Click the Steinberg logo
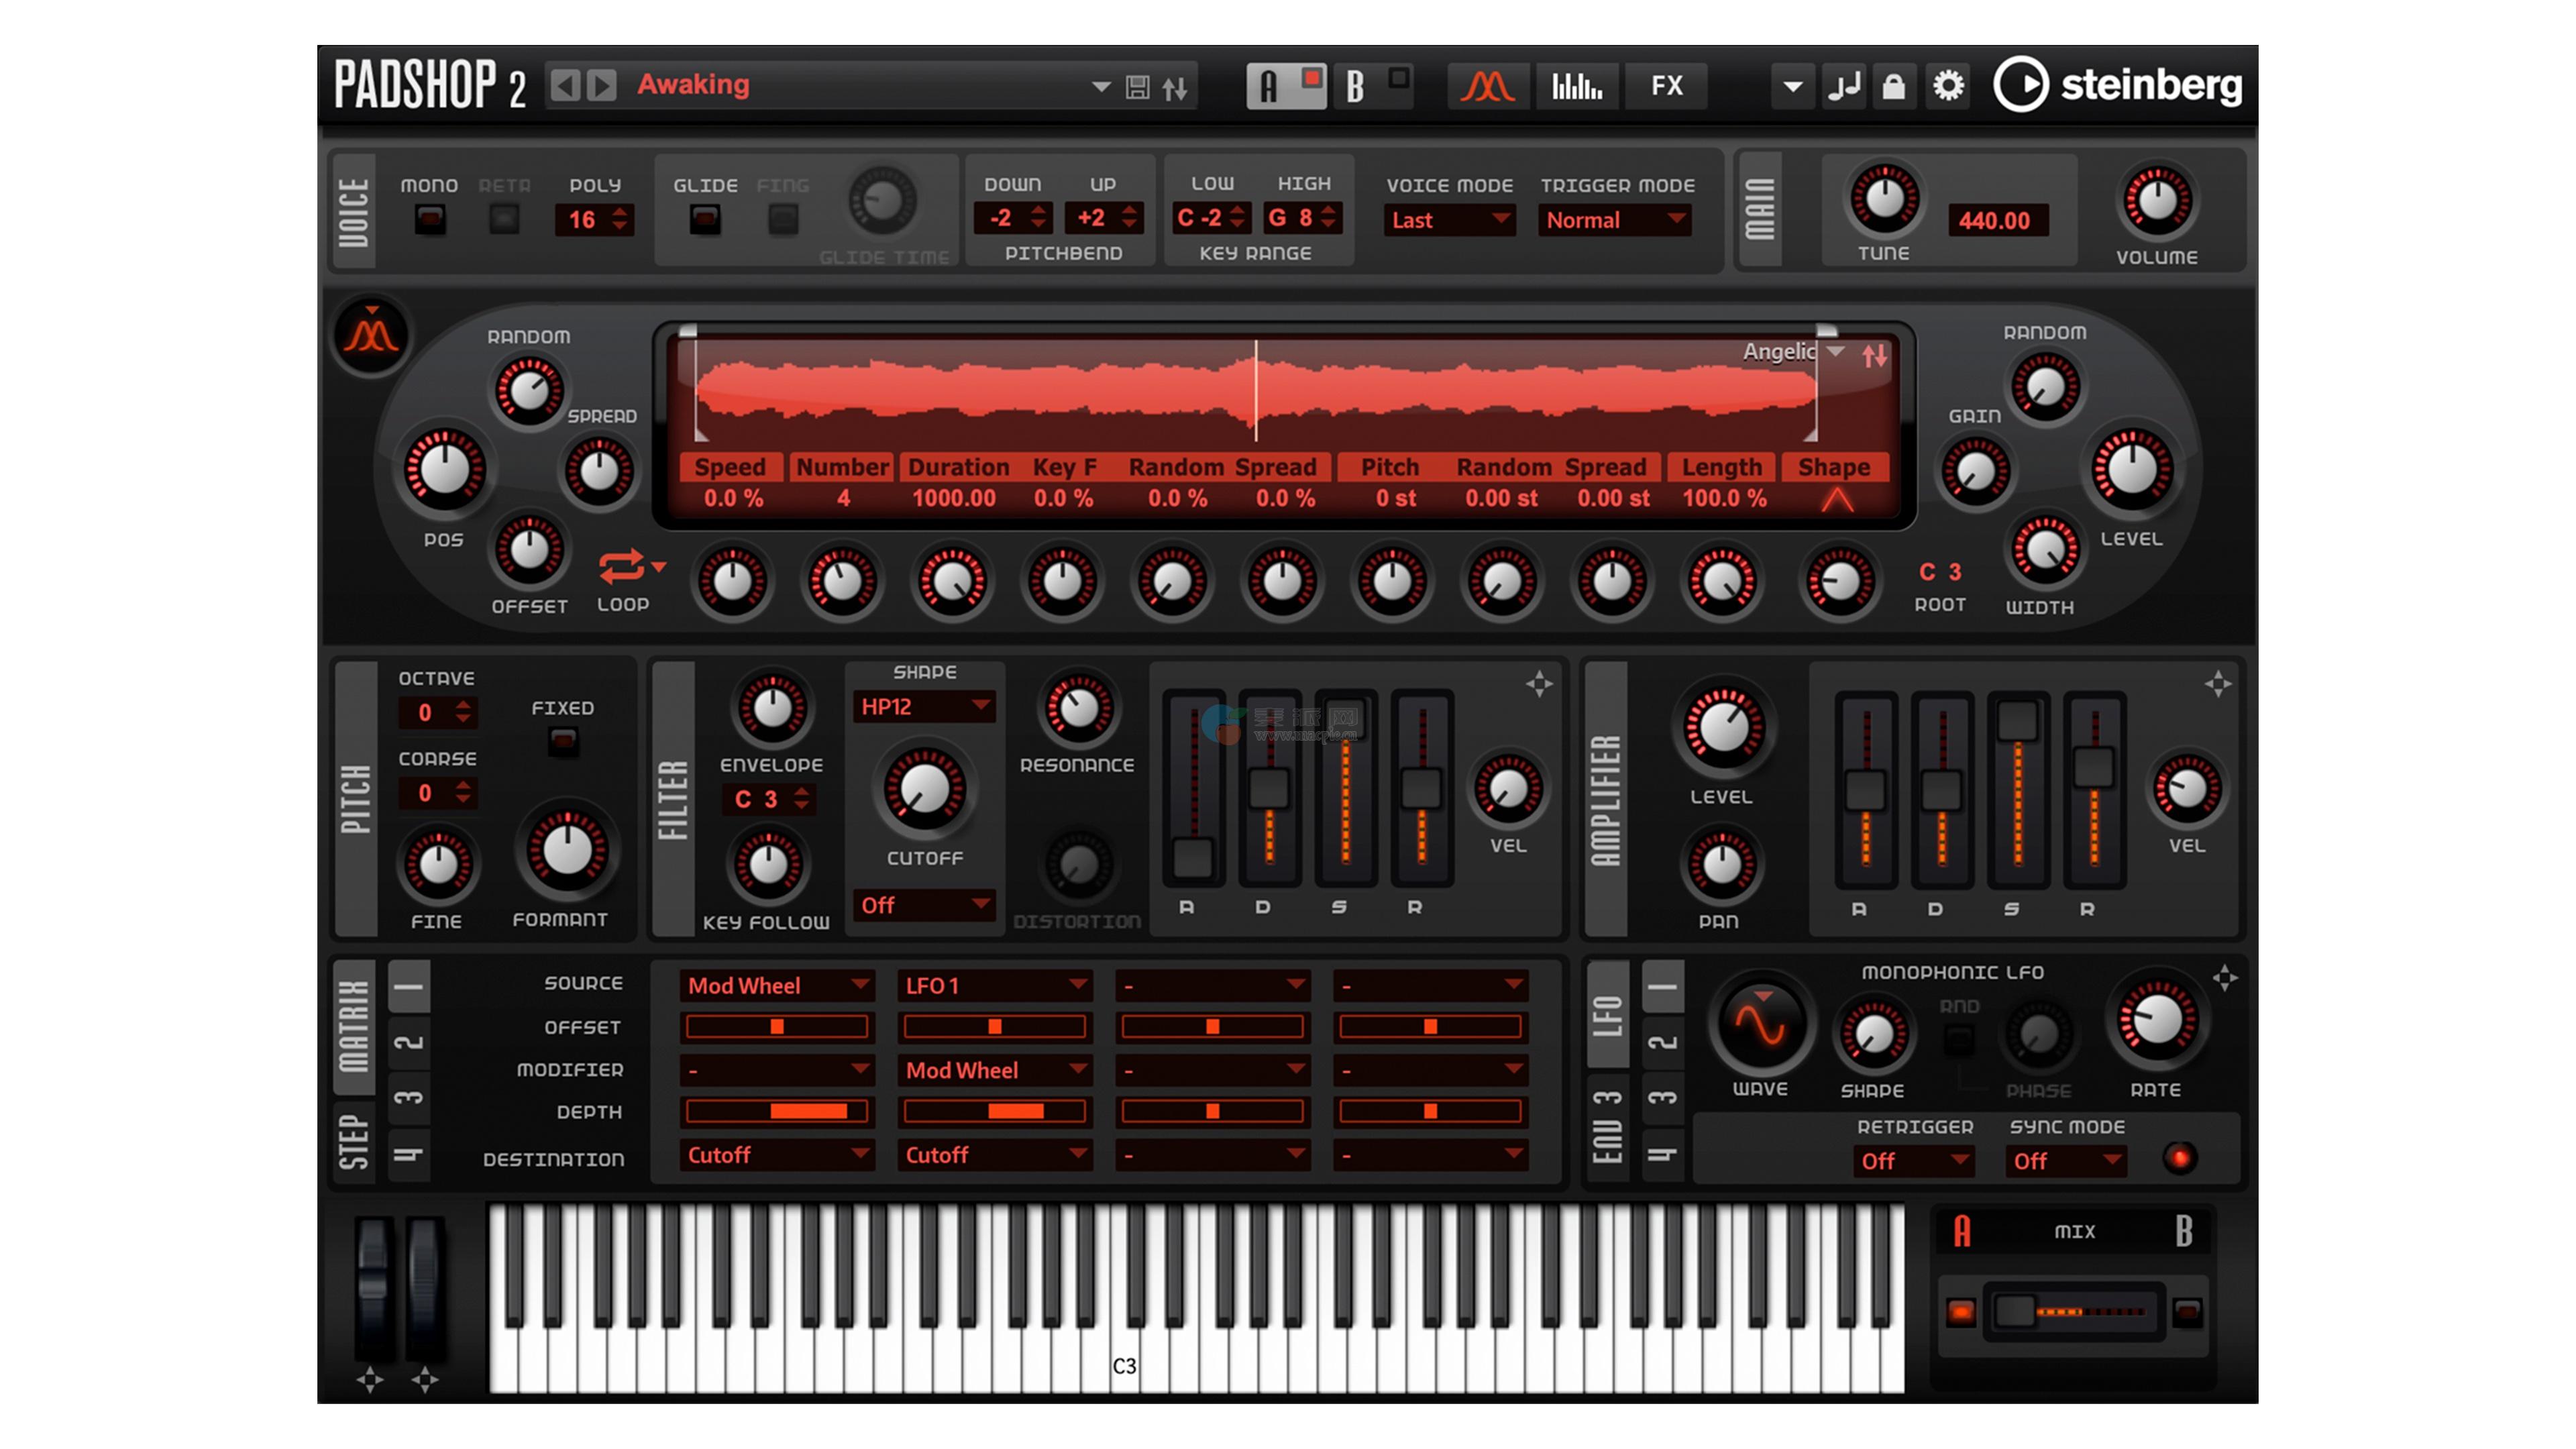 click(2118, 85)
